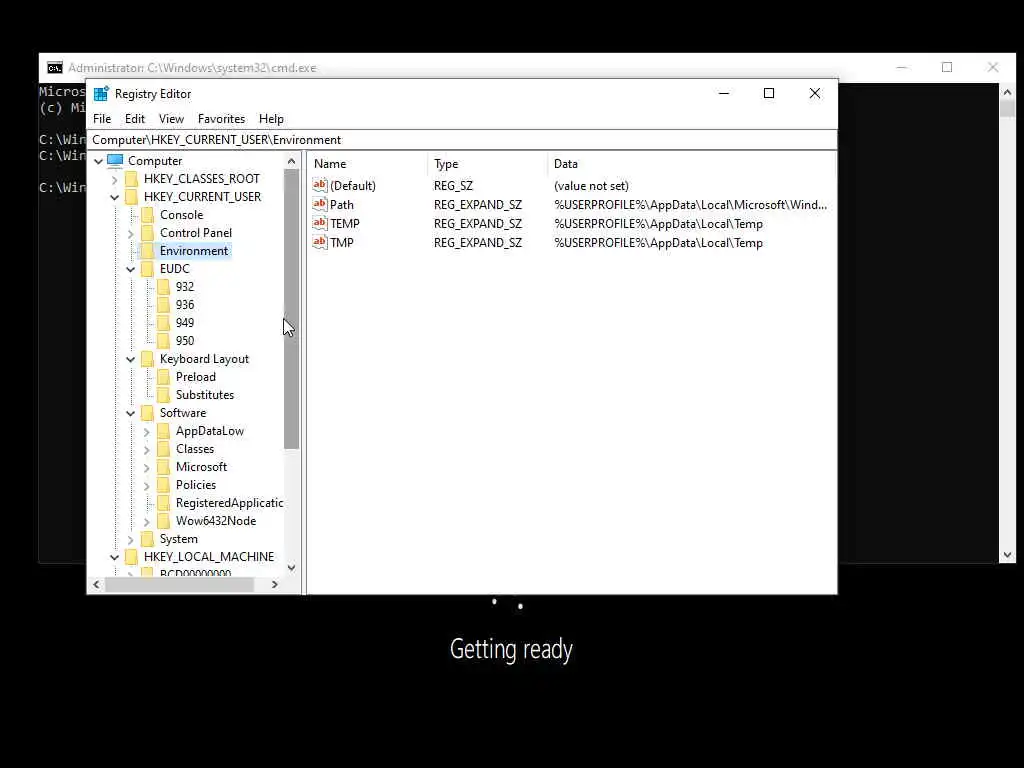Click the AppDataLow folder icon

[164, 431]
